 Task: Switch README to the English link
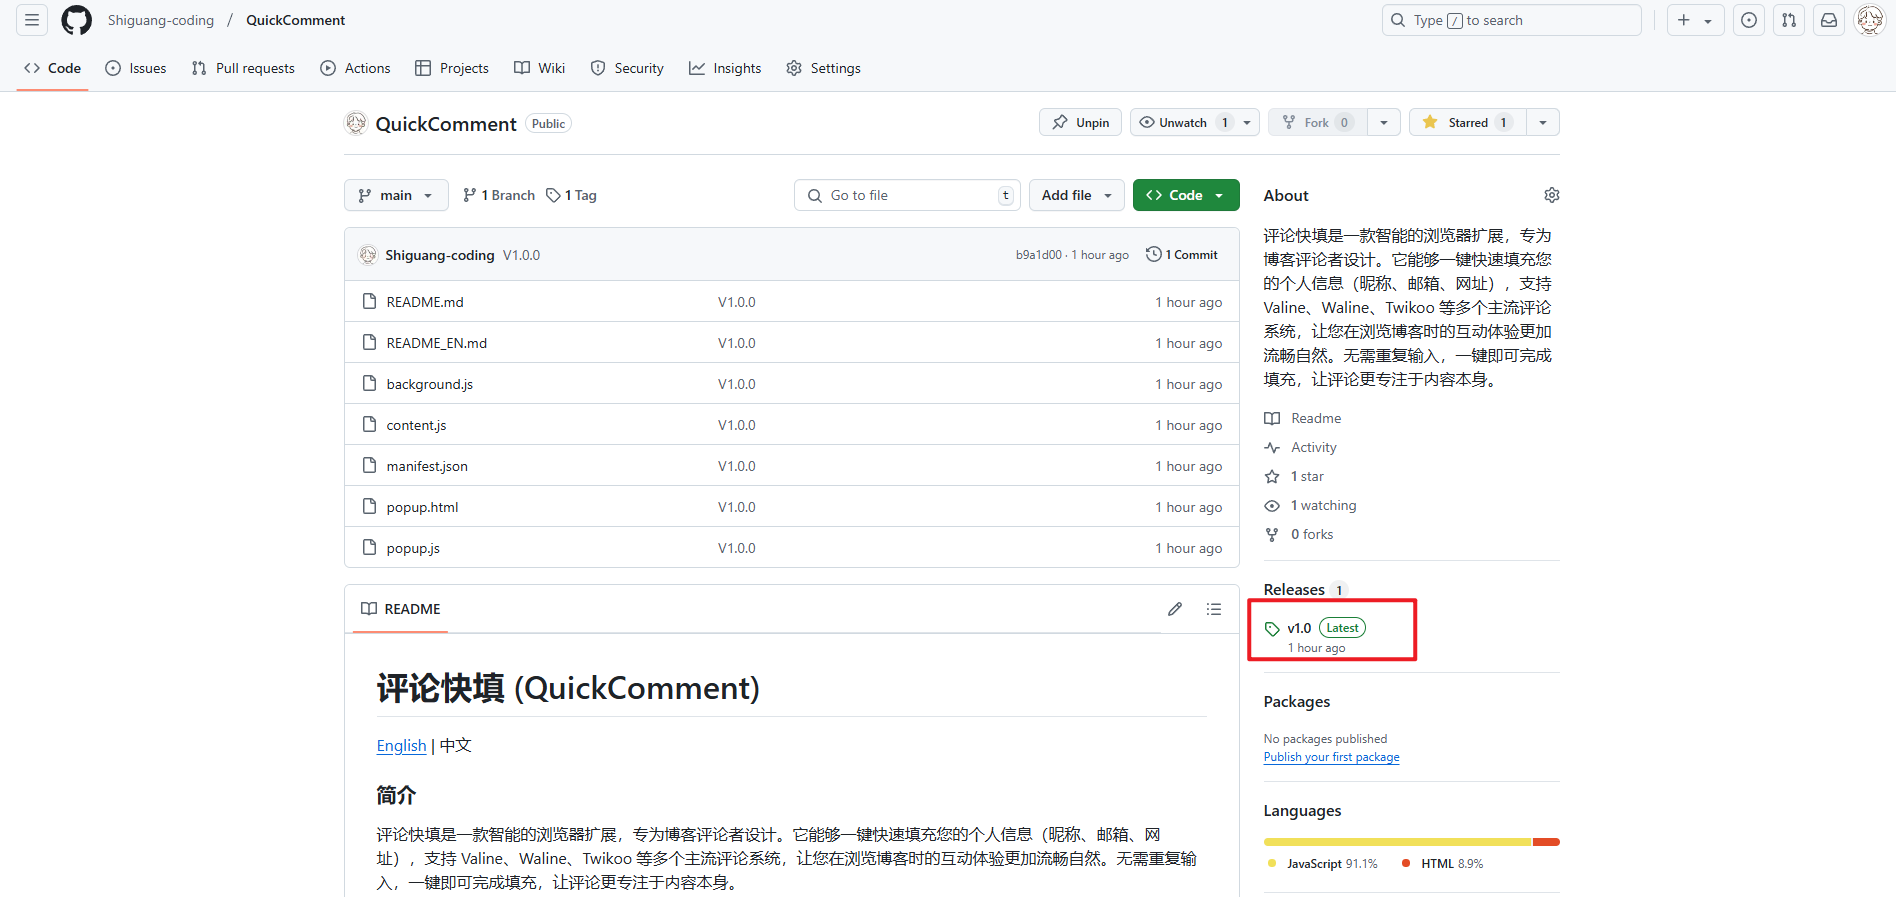[x=401, y=746]
